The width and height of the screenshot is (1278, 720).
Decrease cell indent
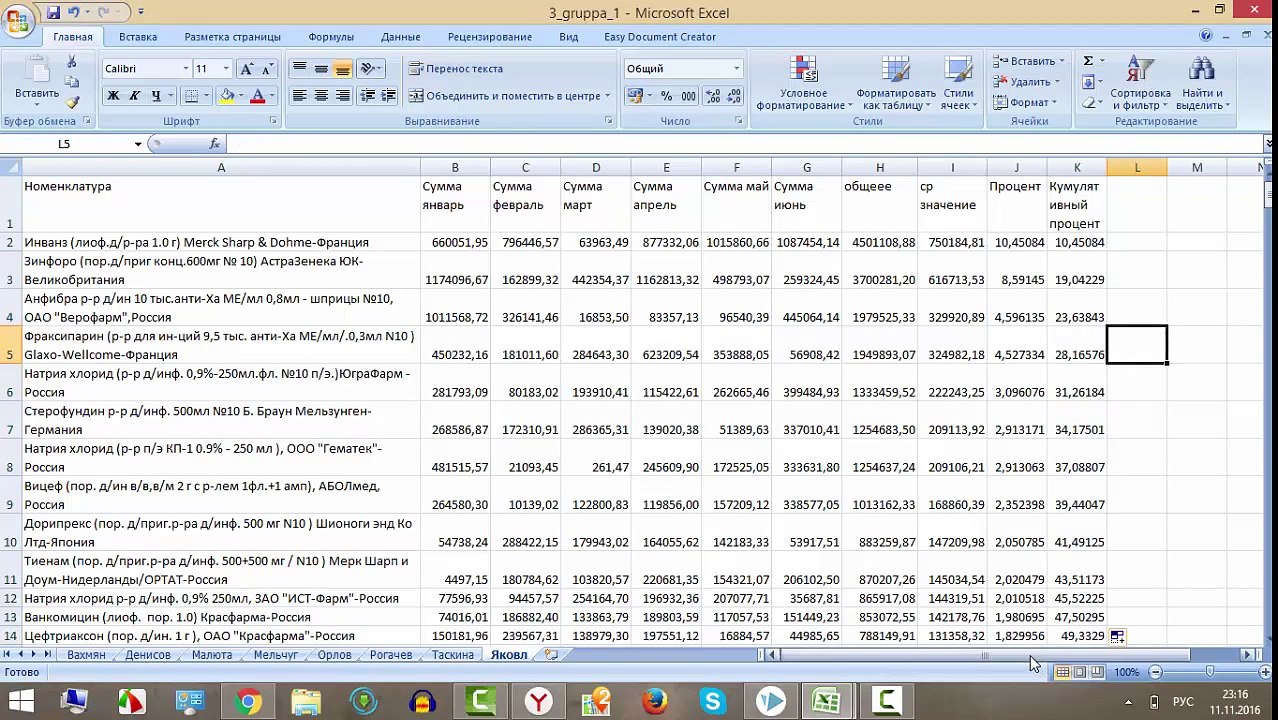point(367,96)
